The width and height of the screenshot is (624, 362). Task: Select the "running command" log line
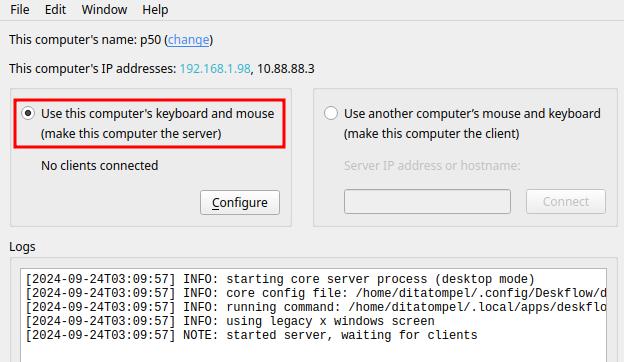point(316,307)
